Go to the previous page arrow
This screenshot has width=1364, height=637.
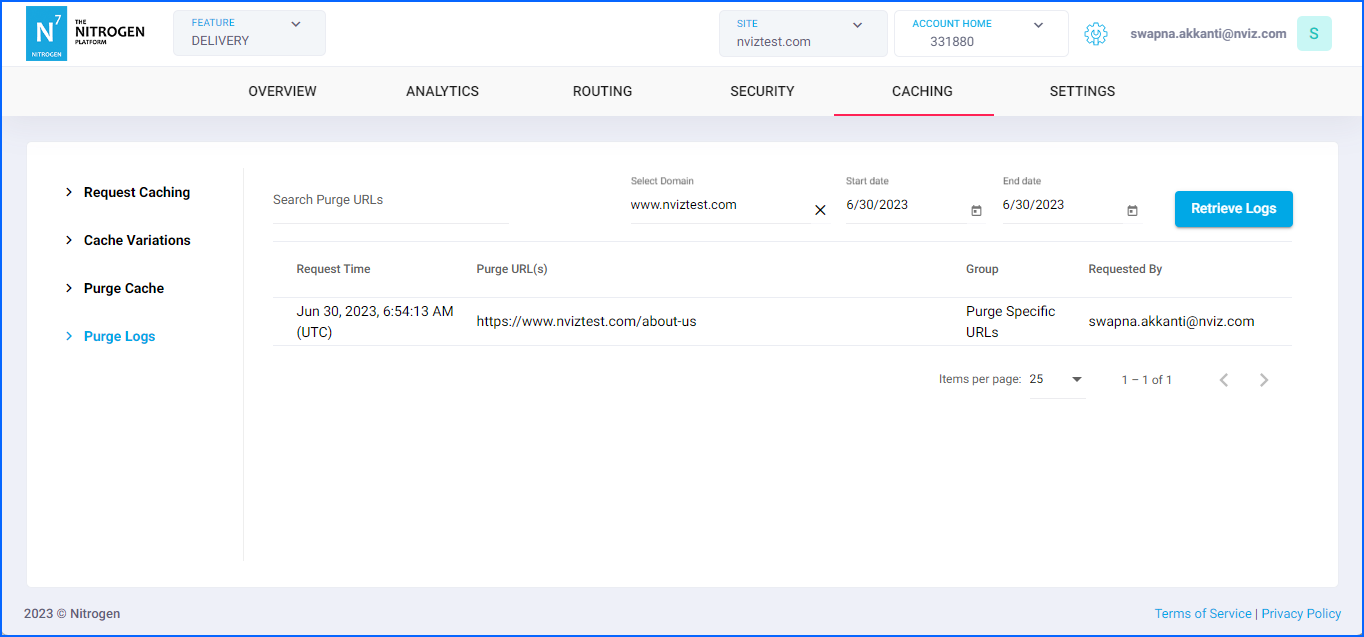coord(1224,380)
